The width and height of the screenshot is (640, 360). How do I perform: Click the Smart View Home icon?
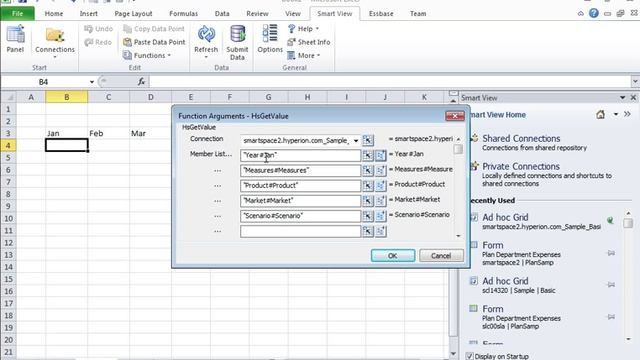click(600, 115)
